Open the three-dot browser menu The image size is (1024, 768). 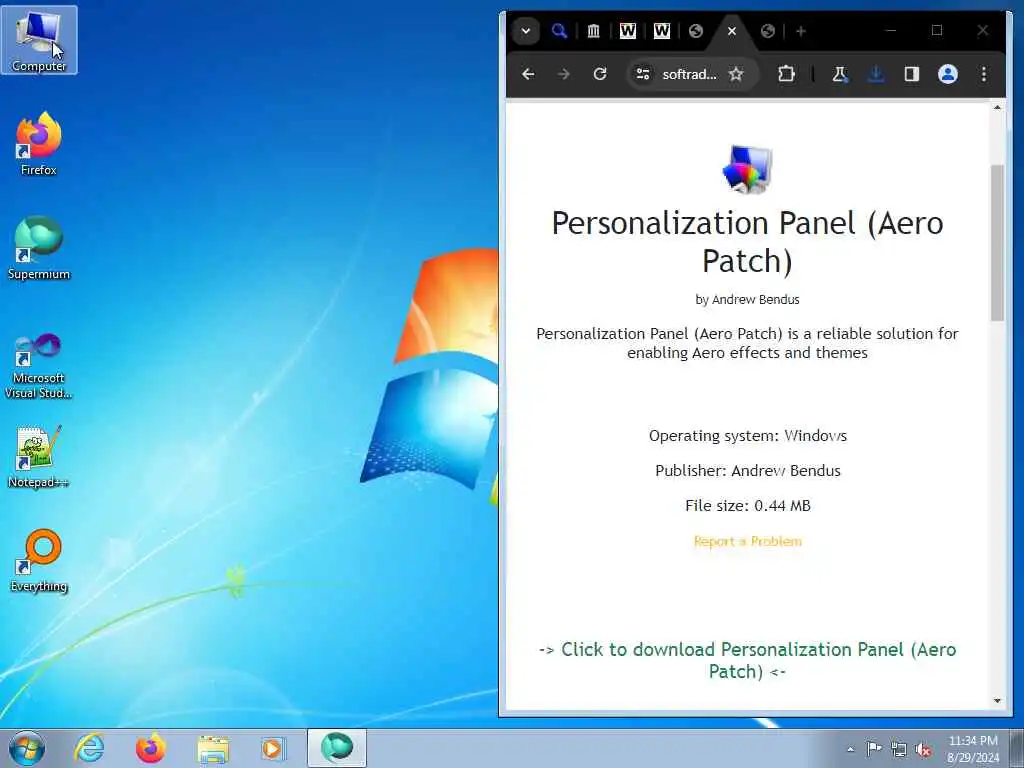[984, 74]
